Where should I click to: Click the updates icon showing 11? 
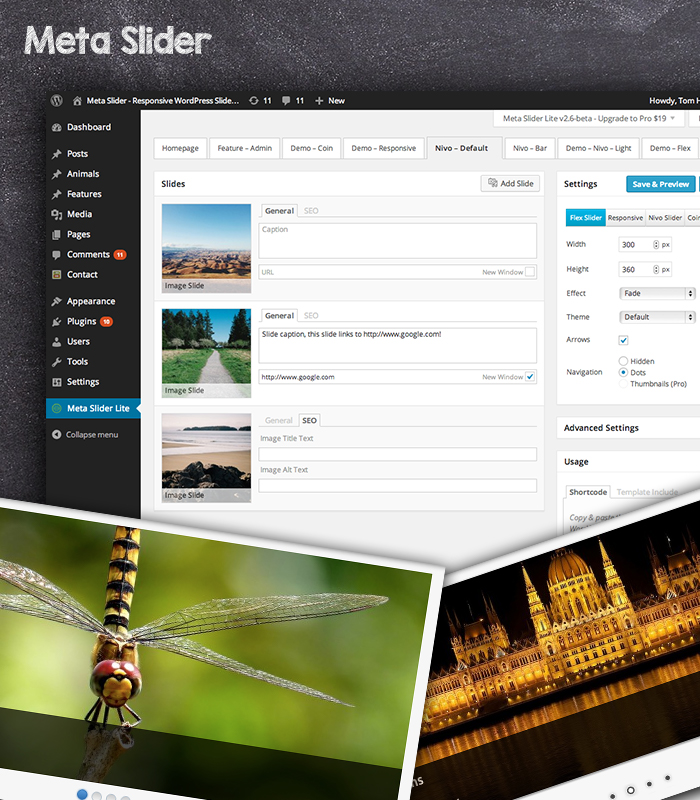click(254, 101)
